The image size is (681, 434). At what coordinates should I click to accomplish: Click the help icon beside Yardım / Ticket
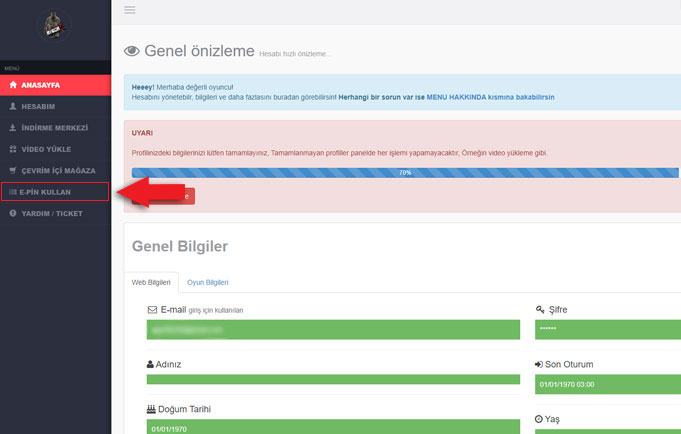click(x=13, y=213)
